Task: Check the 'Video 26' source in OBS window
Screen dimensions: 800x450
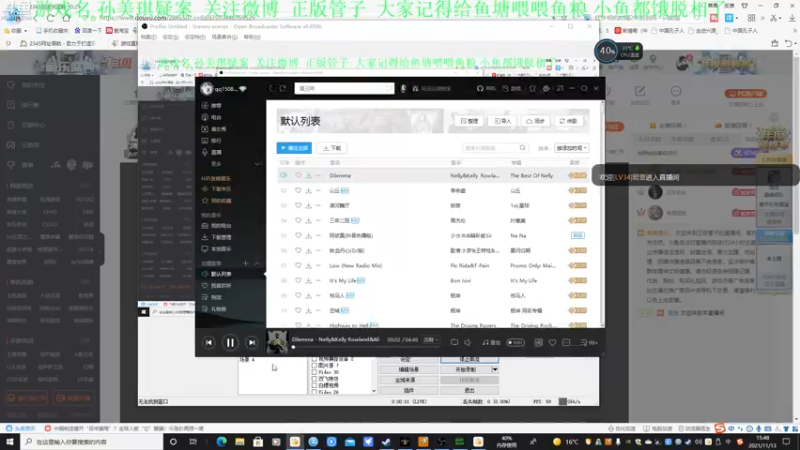Action: tap(314, 392)
